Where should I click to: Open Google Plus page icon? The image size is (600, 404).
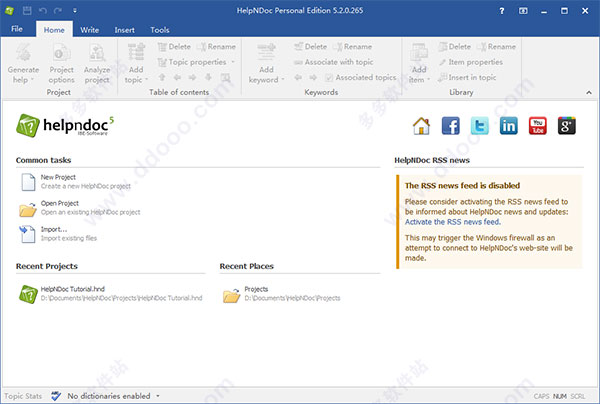567,126
